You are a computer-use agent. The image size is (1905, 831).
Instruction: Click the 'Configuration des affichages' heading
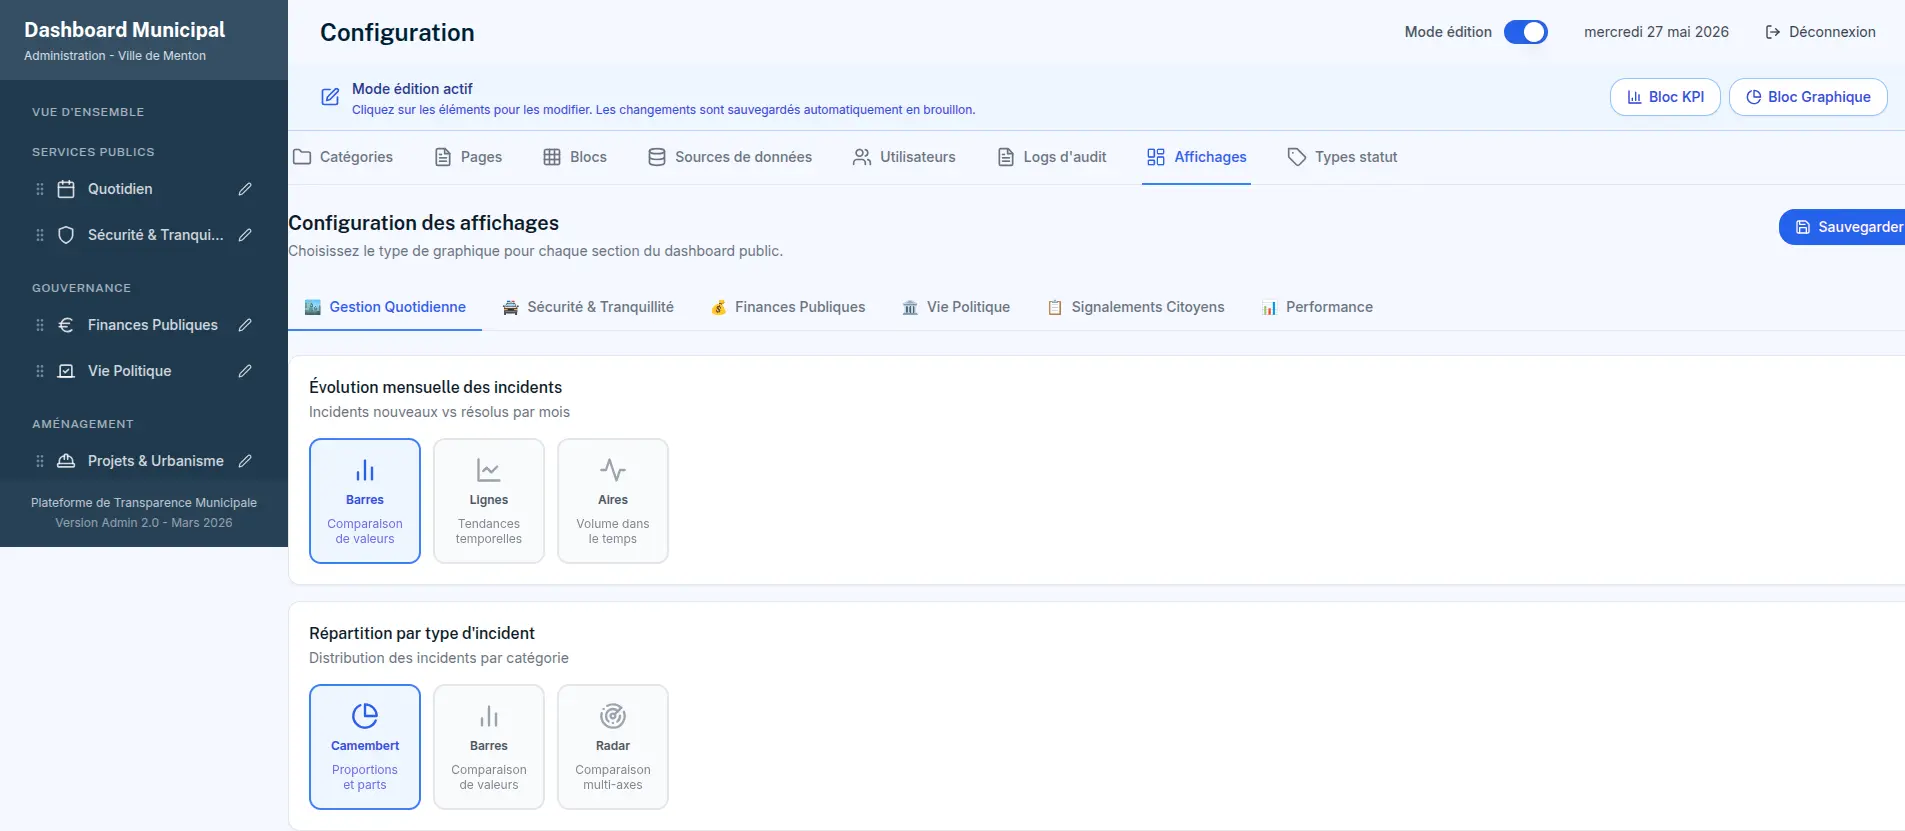click(x=424, y=223)
